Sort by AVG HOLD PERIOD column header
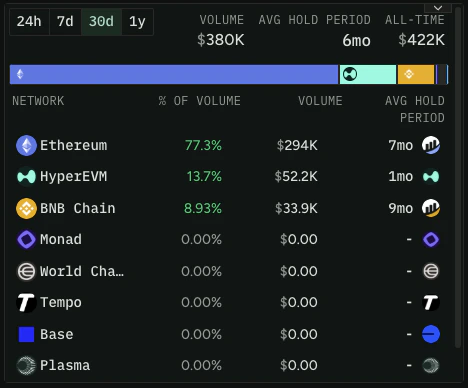This screenshot has height=388, width=468. (x=415, y=109)
